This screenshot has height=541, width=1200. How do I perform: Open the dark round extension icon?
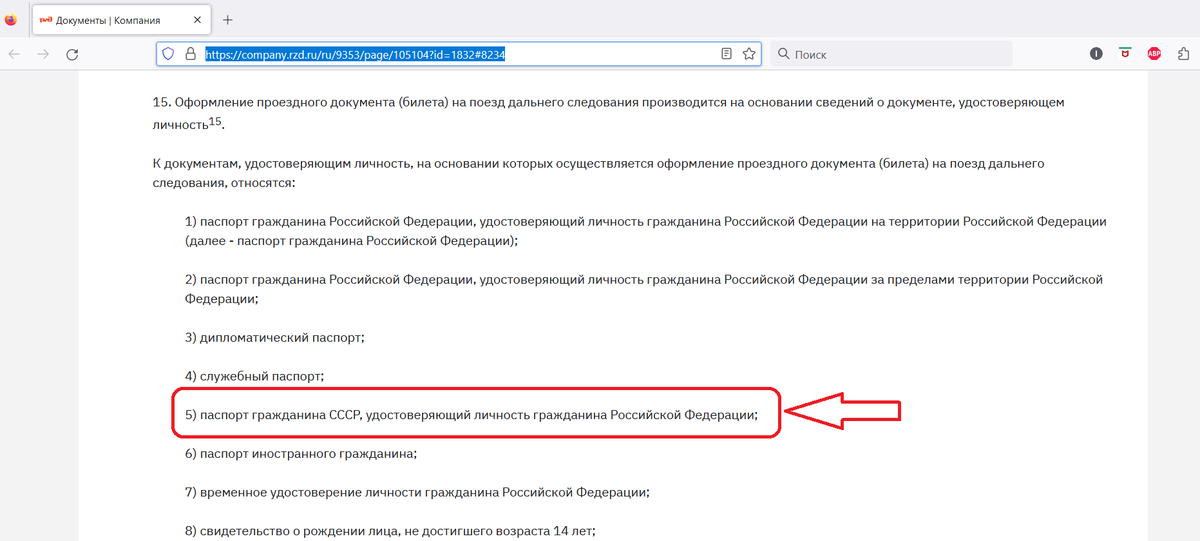tap(1096, 54)
